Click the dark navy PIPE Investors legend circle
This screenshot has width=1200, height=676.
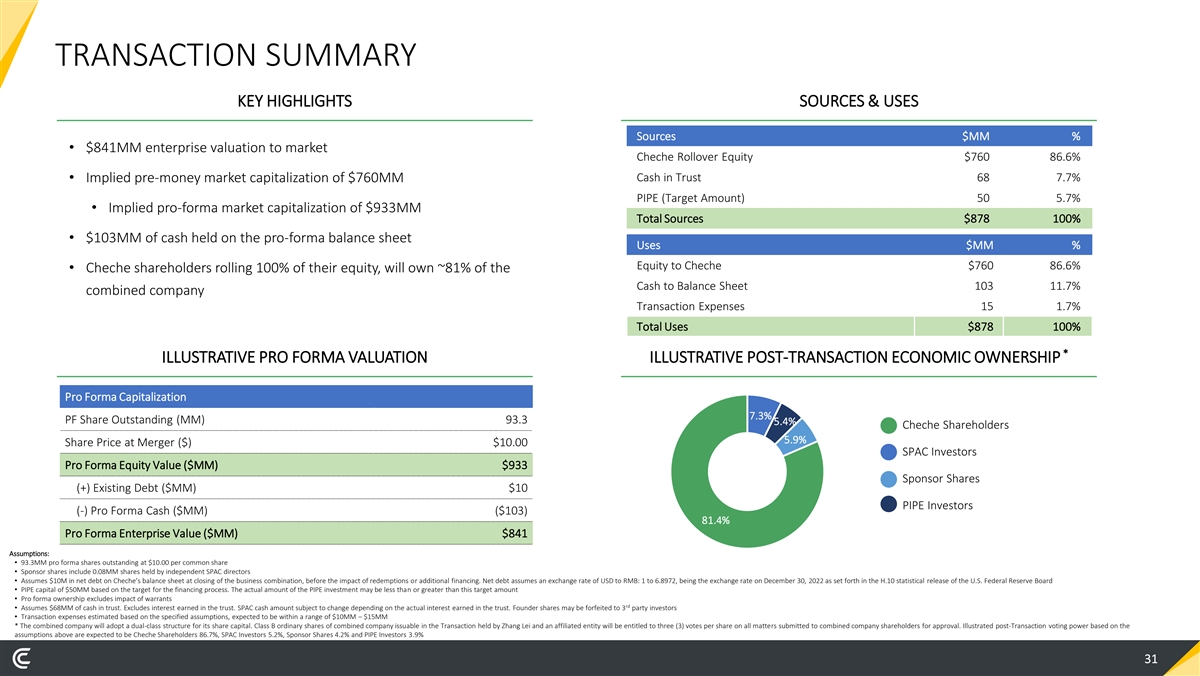888,505
